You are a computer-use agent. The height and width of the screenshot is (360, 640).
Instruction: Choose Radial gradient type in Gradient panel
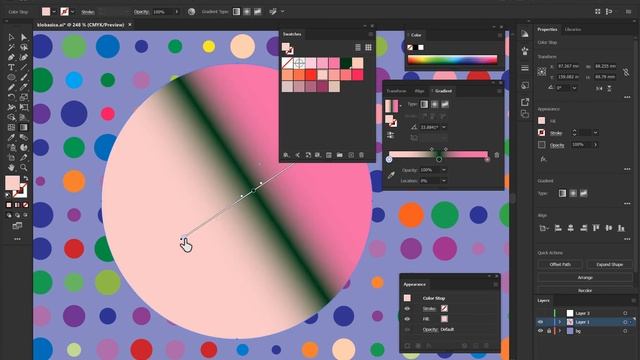point(434,104)
